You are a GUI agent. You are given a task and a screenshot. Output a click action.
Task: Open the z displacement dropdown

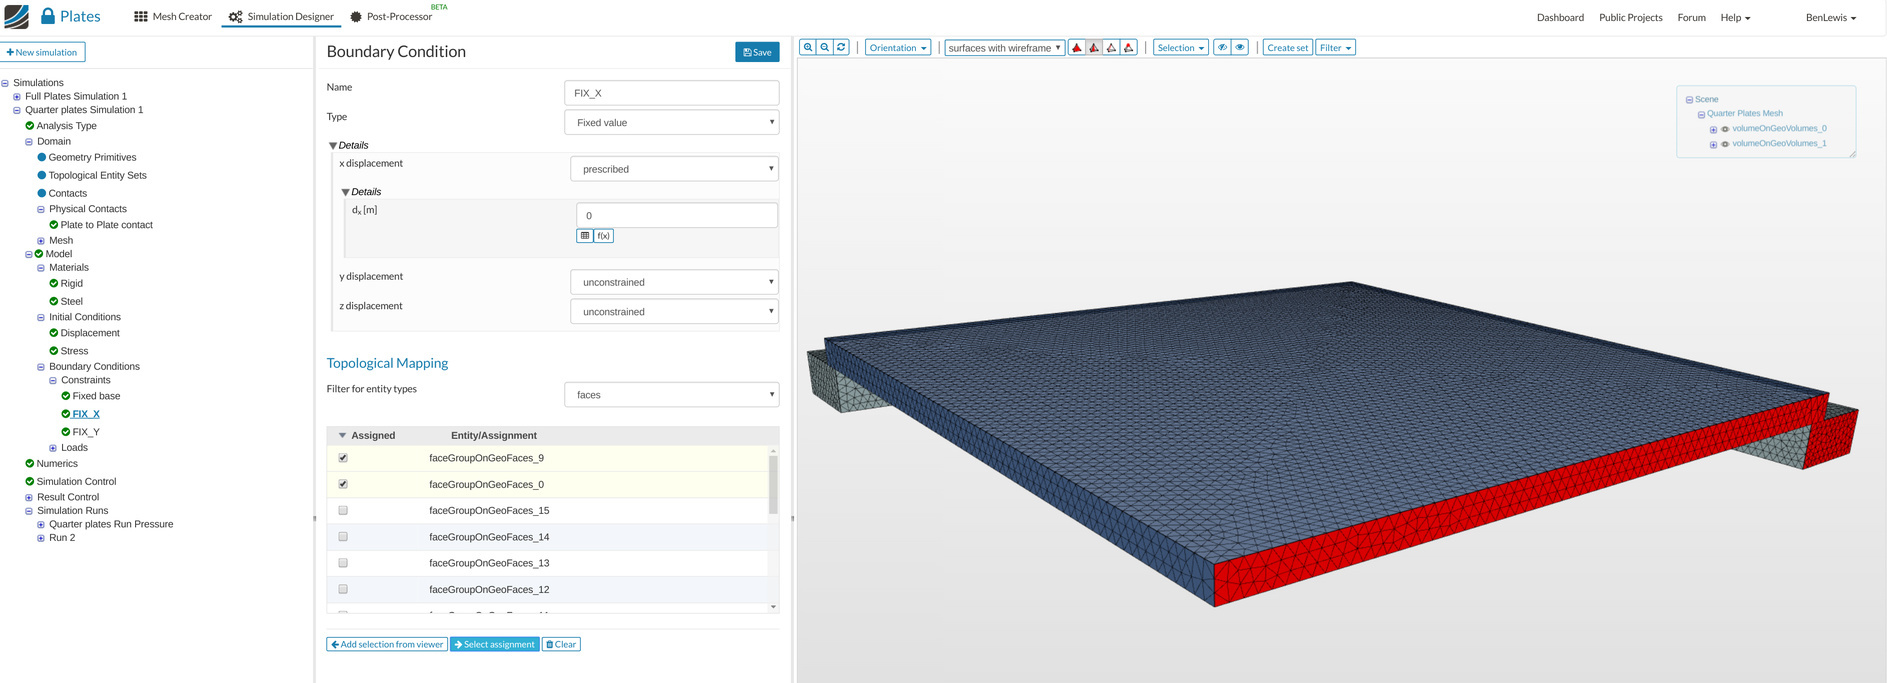[x=674, y=312]
